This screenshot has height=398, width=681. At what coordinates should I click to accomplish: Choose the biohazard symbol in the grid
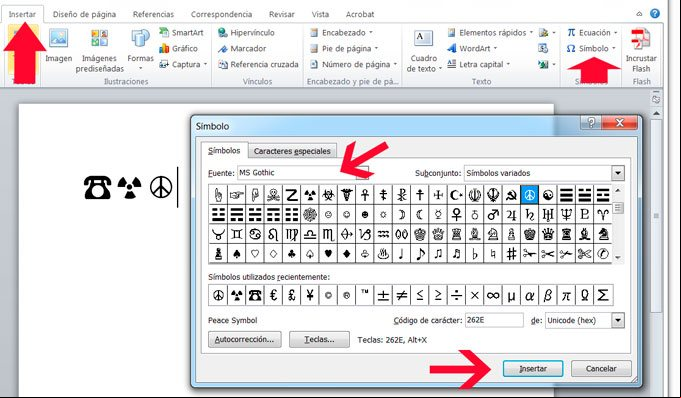[328, 195]
